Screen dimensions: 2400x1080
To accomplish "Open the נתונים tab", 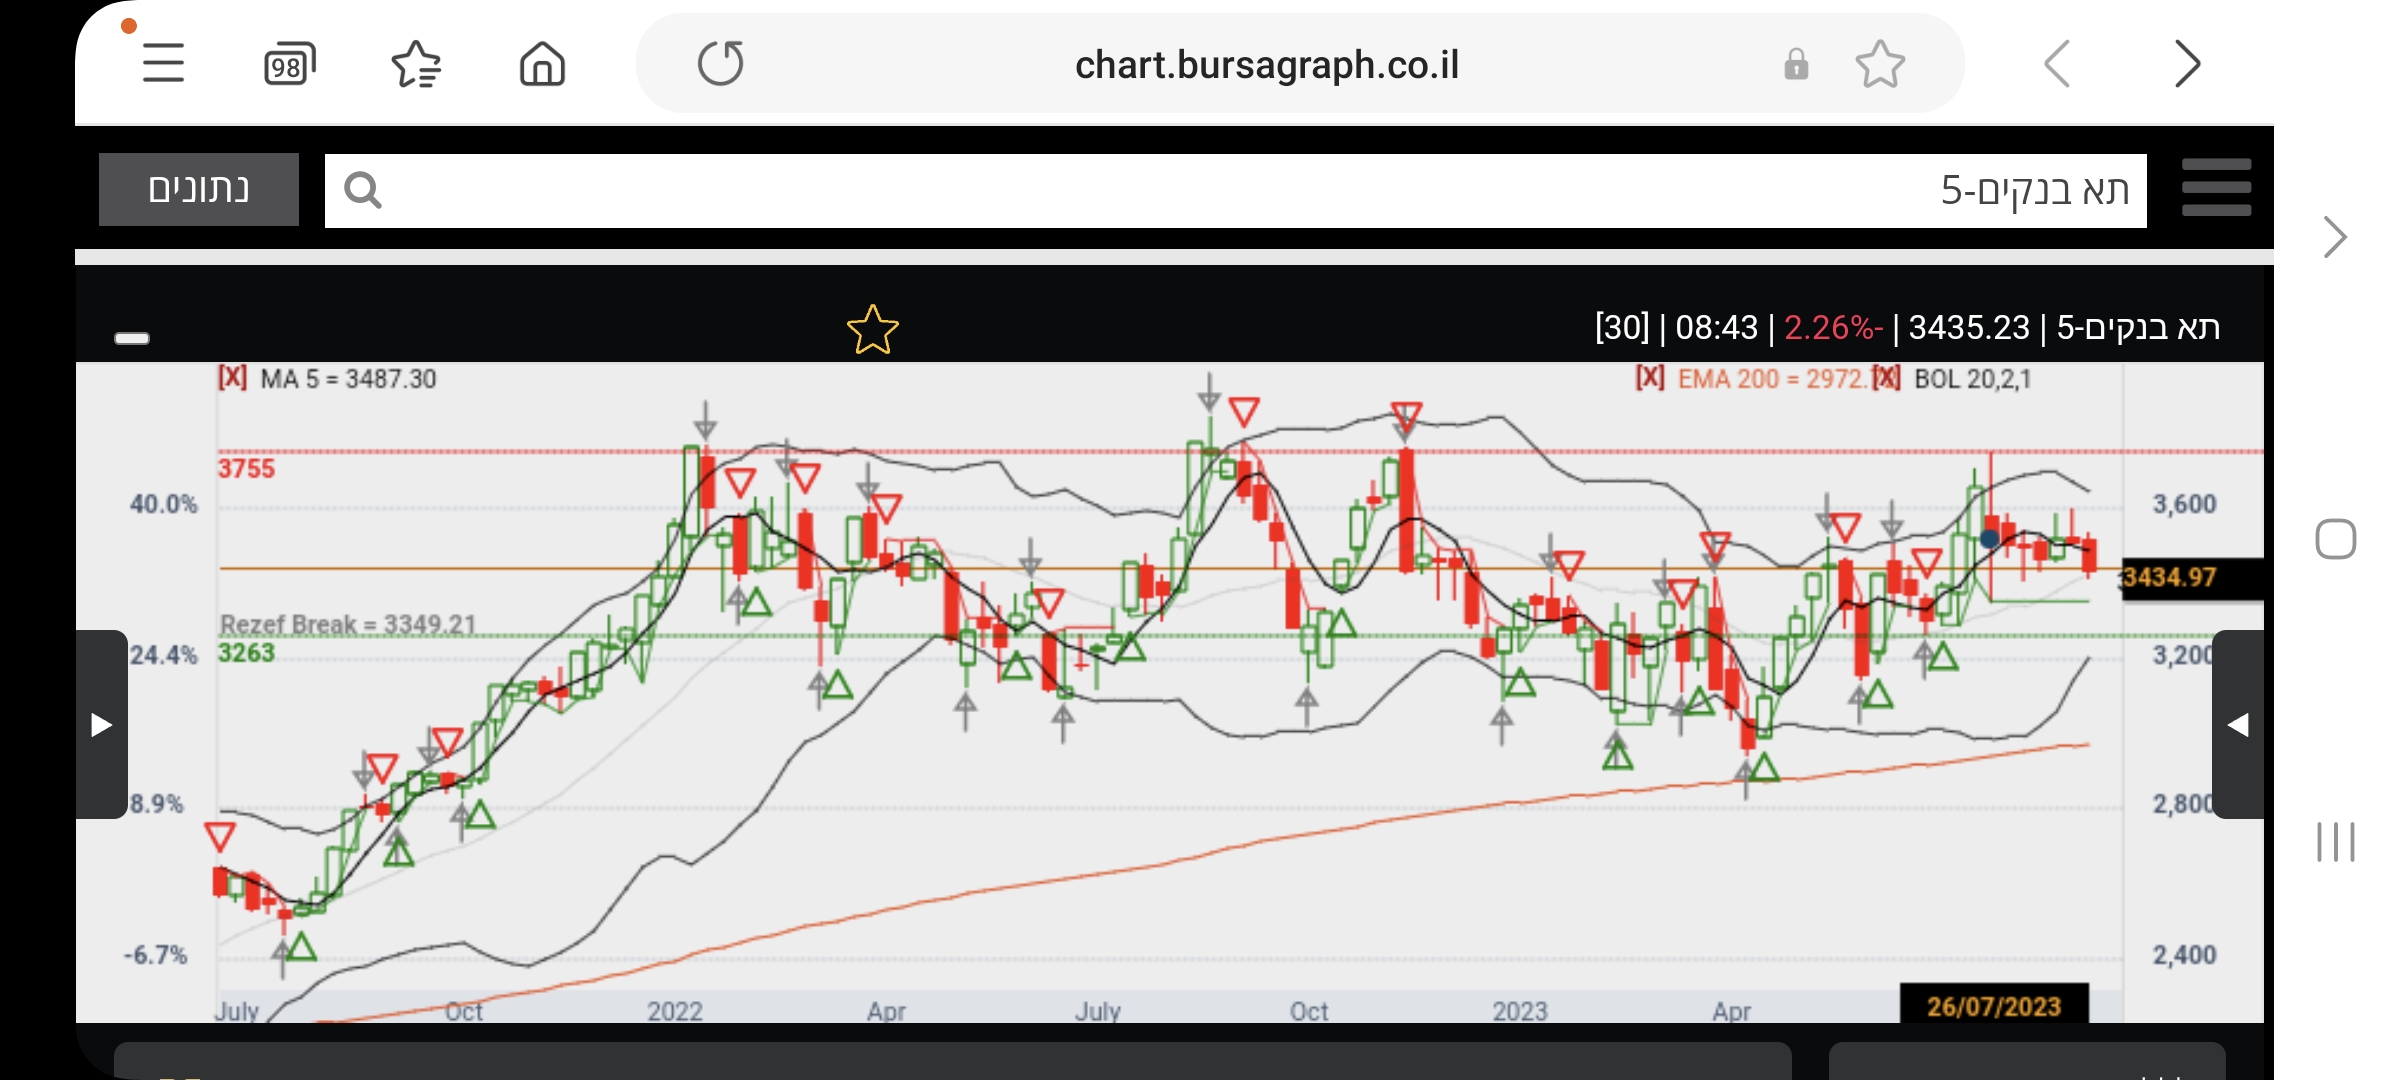I will 199,189.
